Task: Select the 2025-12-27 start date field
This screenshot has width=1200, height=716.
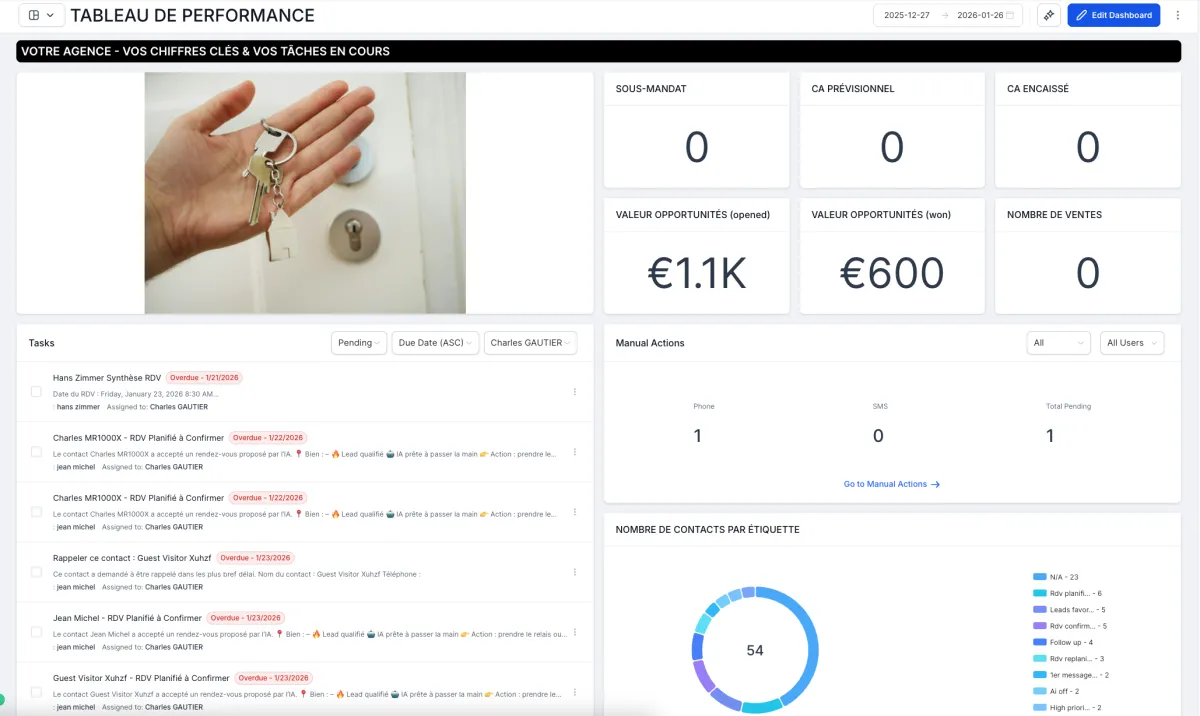Action: tap(908, 15)
